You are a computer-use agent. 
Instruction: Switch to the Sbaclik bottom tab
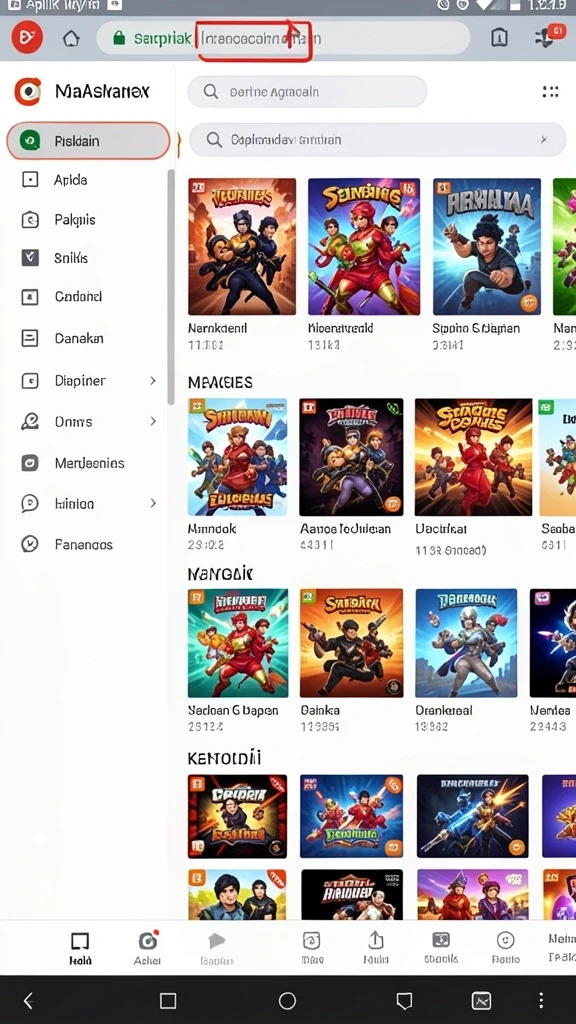(441, 948)
